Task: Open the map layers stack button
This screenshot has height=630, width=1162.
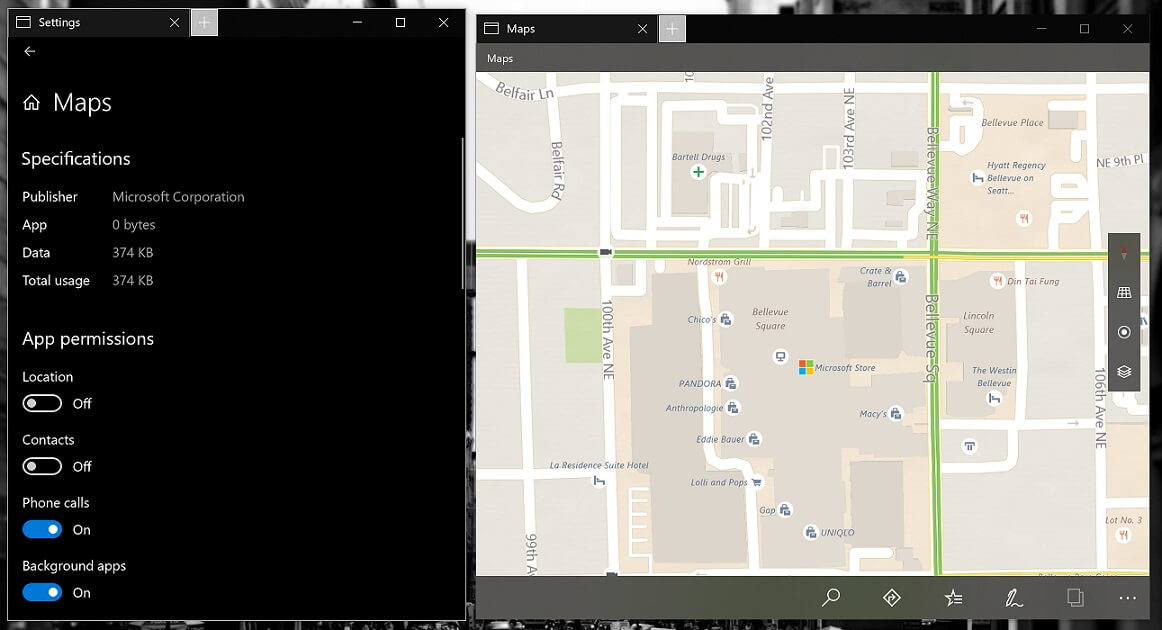Action: coord(1124,371)
